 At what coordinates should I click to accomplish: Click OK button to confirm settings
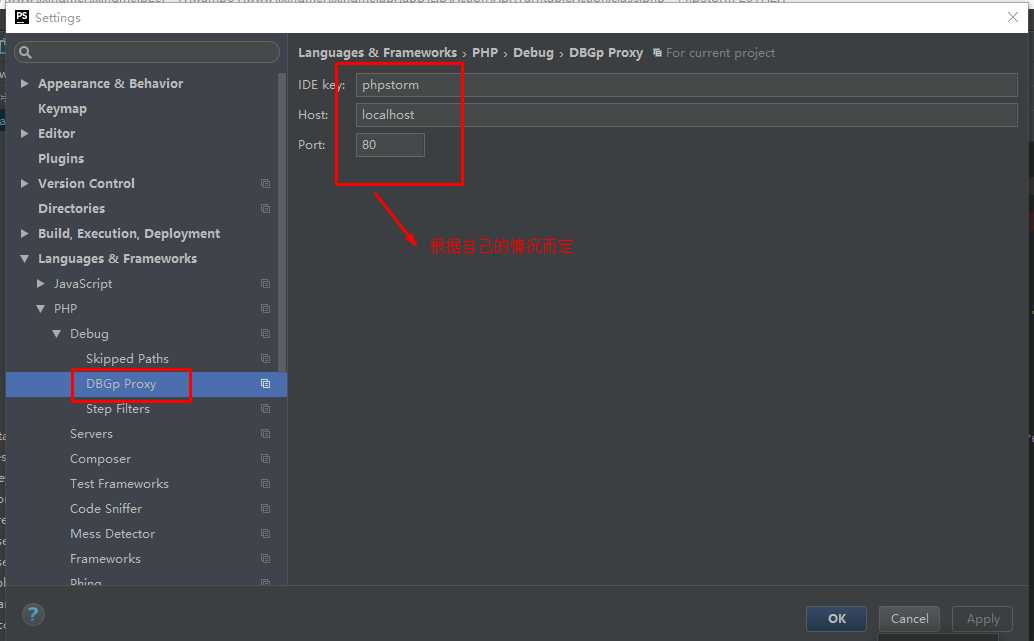836,619
